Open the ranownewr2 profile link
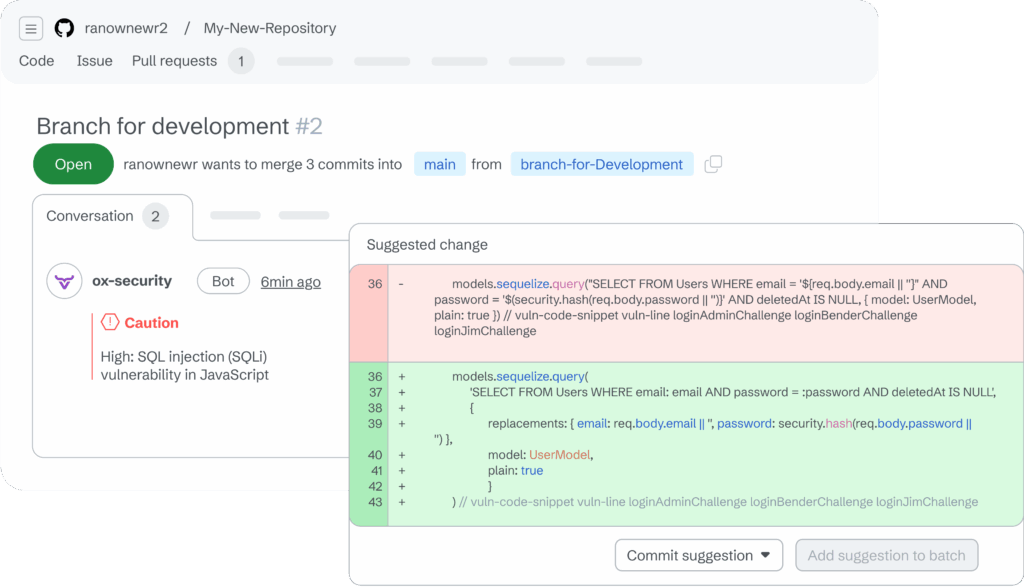1024x587 pixels. pos(126,28)
